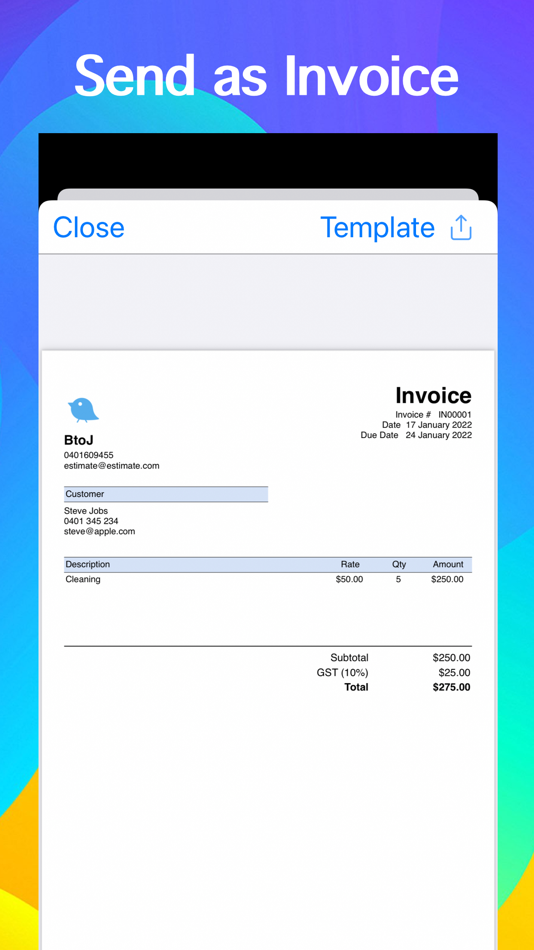Tap the Subtotal label

click(349, 658)
